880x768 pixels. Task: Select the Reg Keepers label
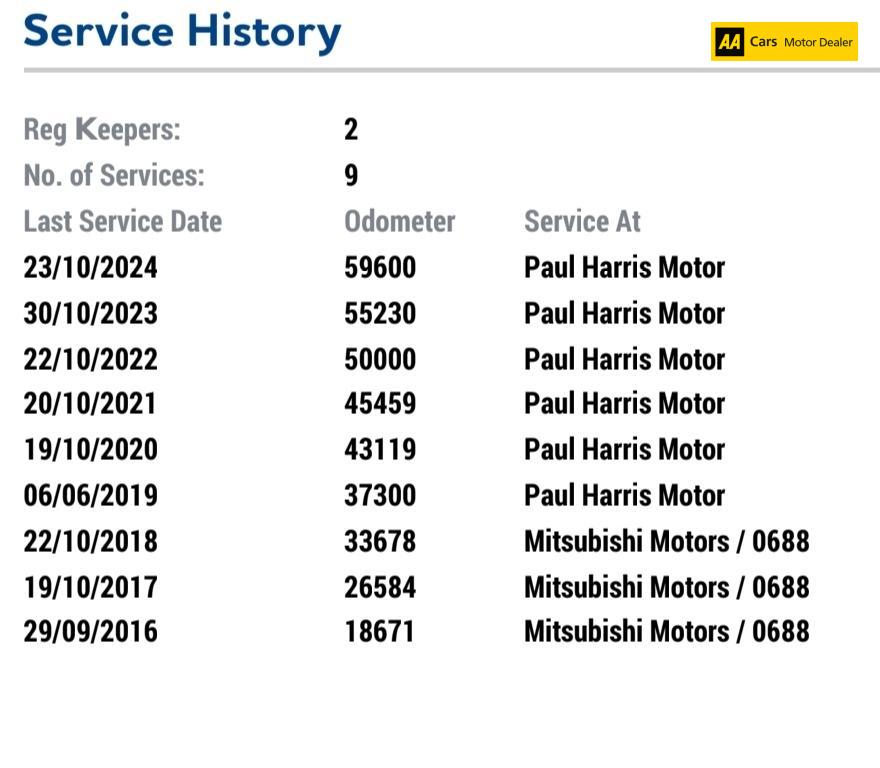tap(102, 129)
